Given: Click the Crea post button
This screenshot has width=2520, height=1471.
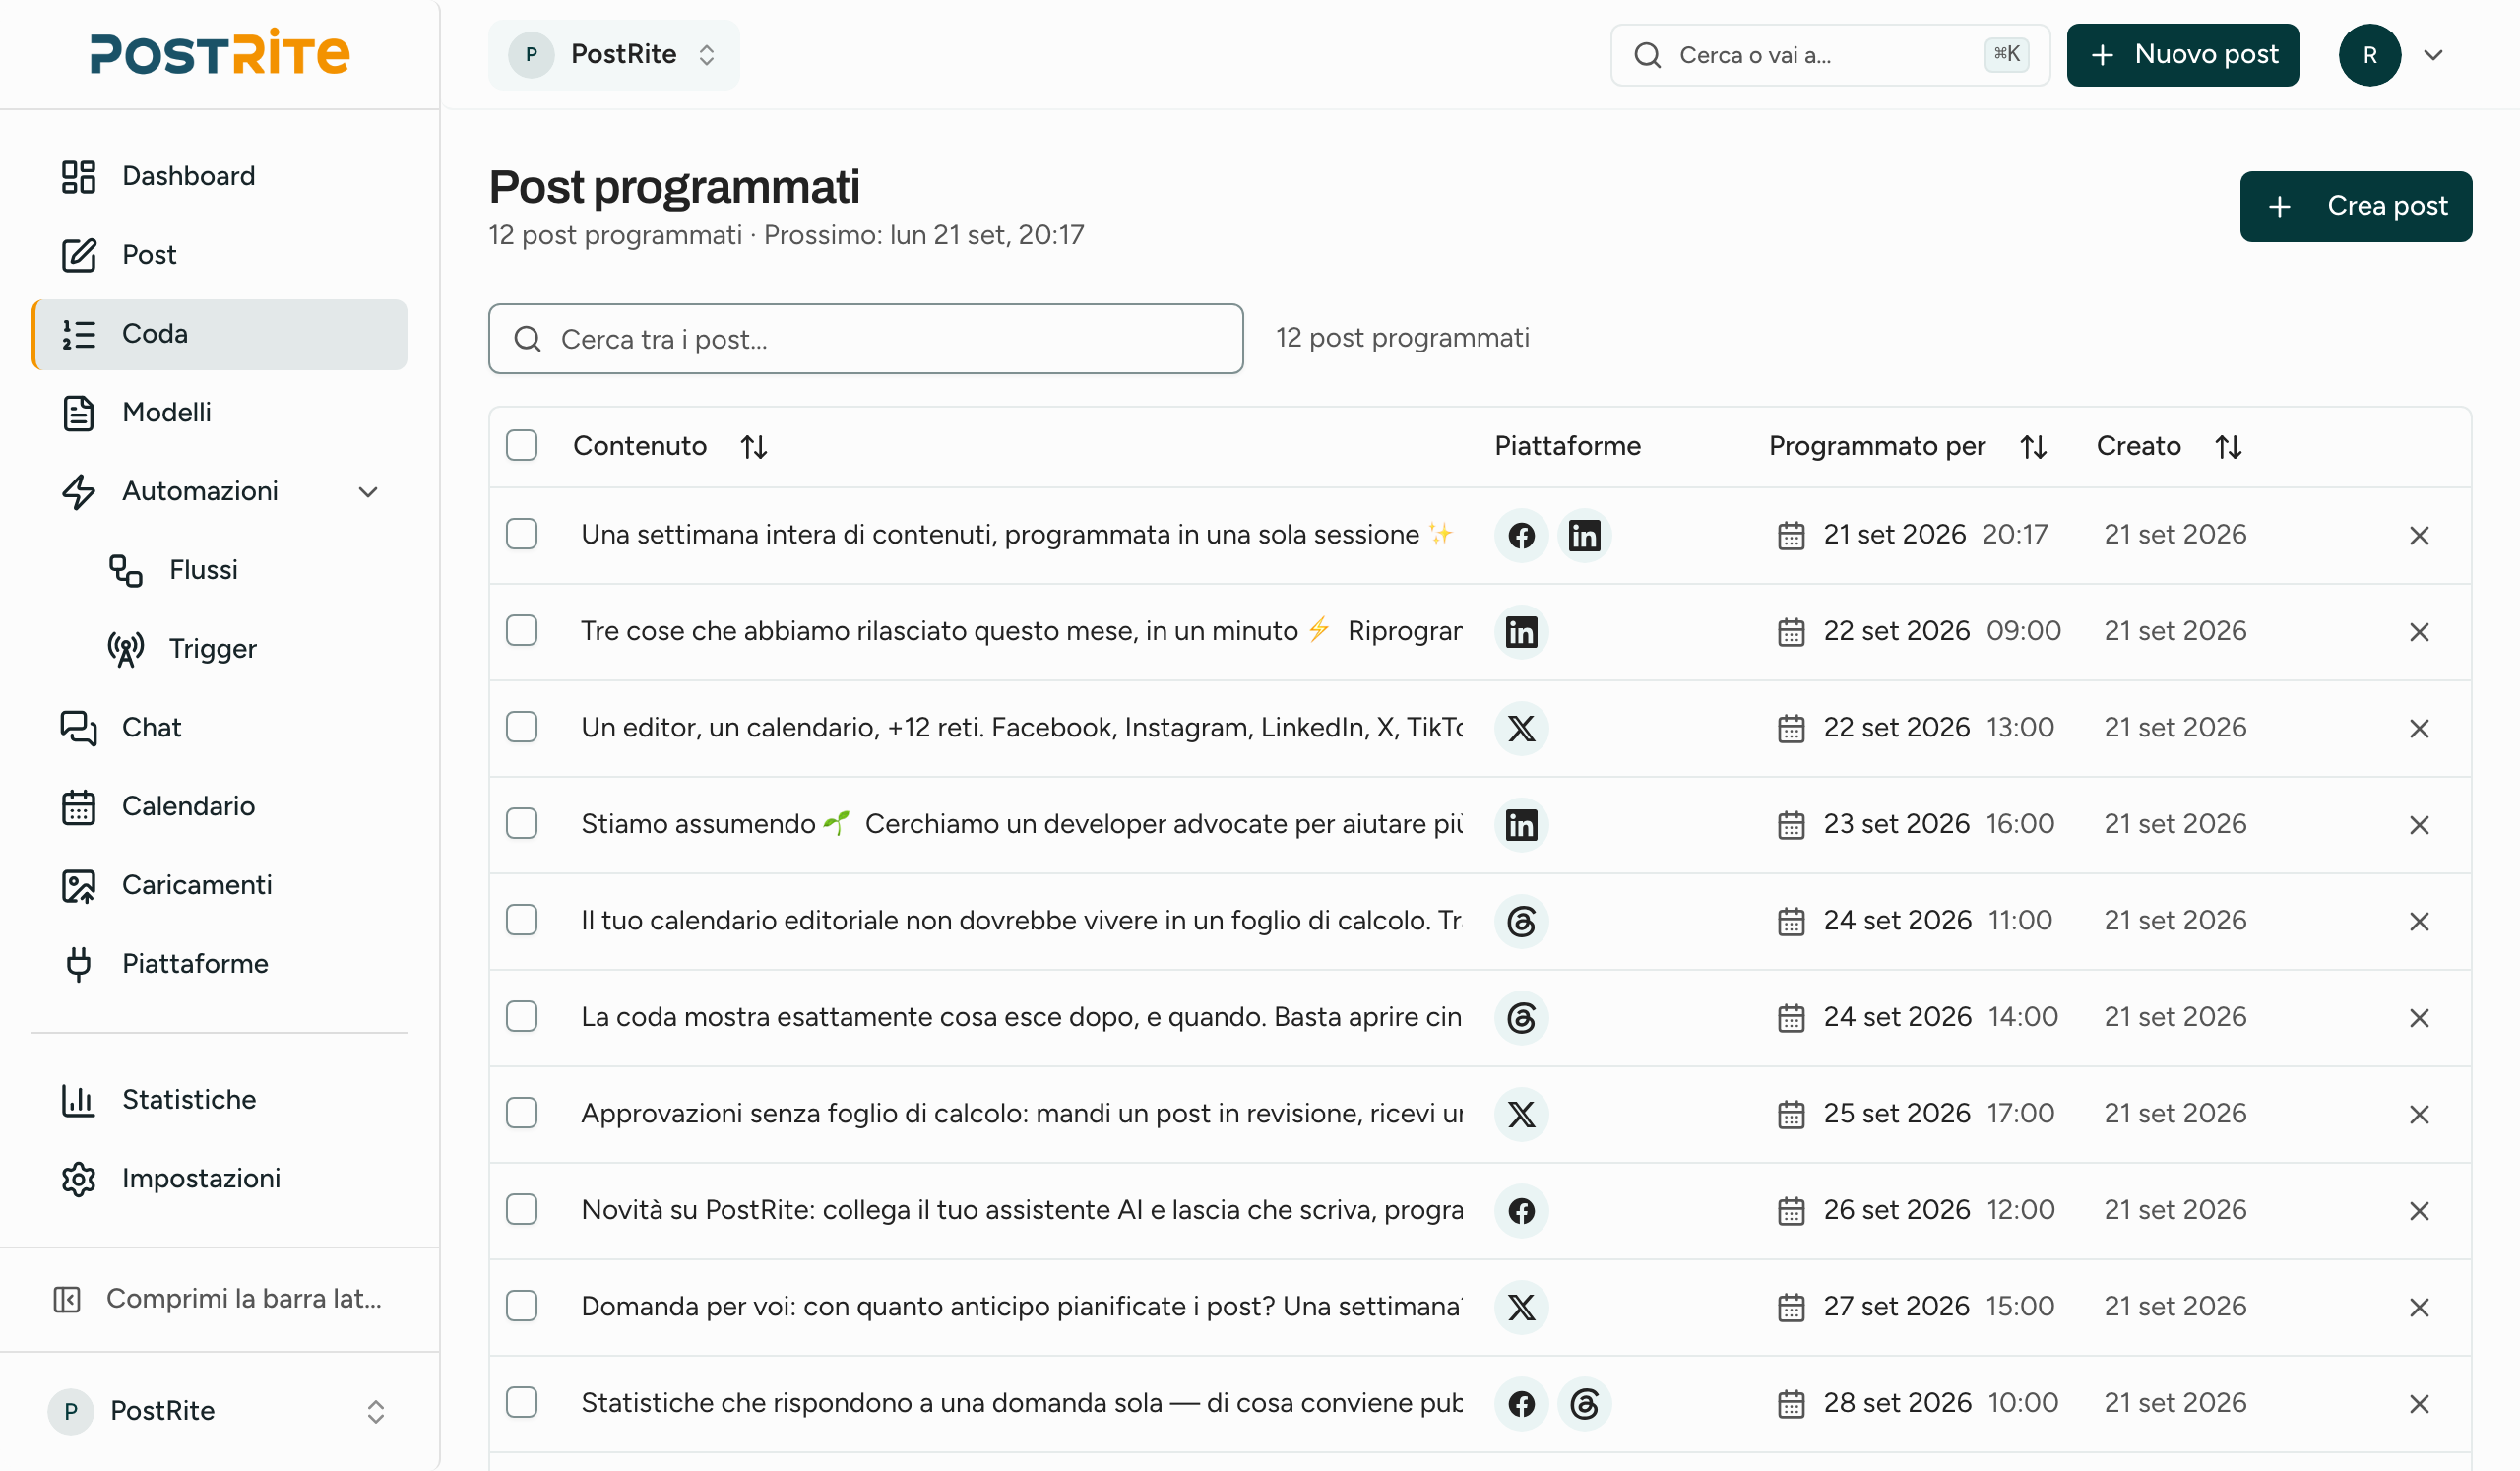Looking at the screenshot, I should [2355, 206].
